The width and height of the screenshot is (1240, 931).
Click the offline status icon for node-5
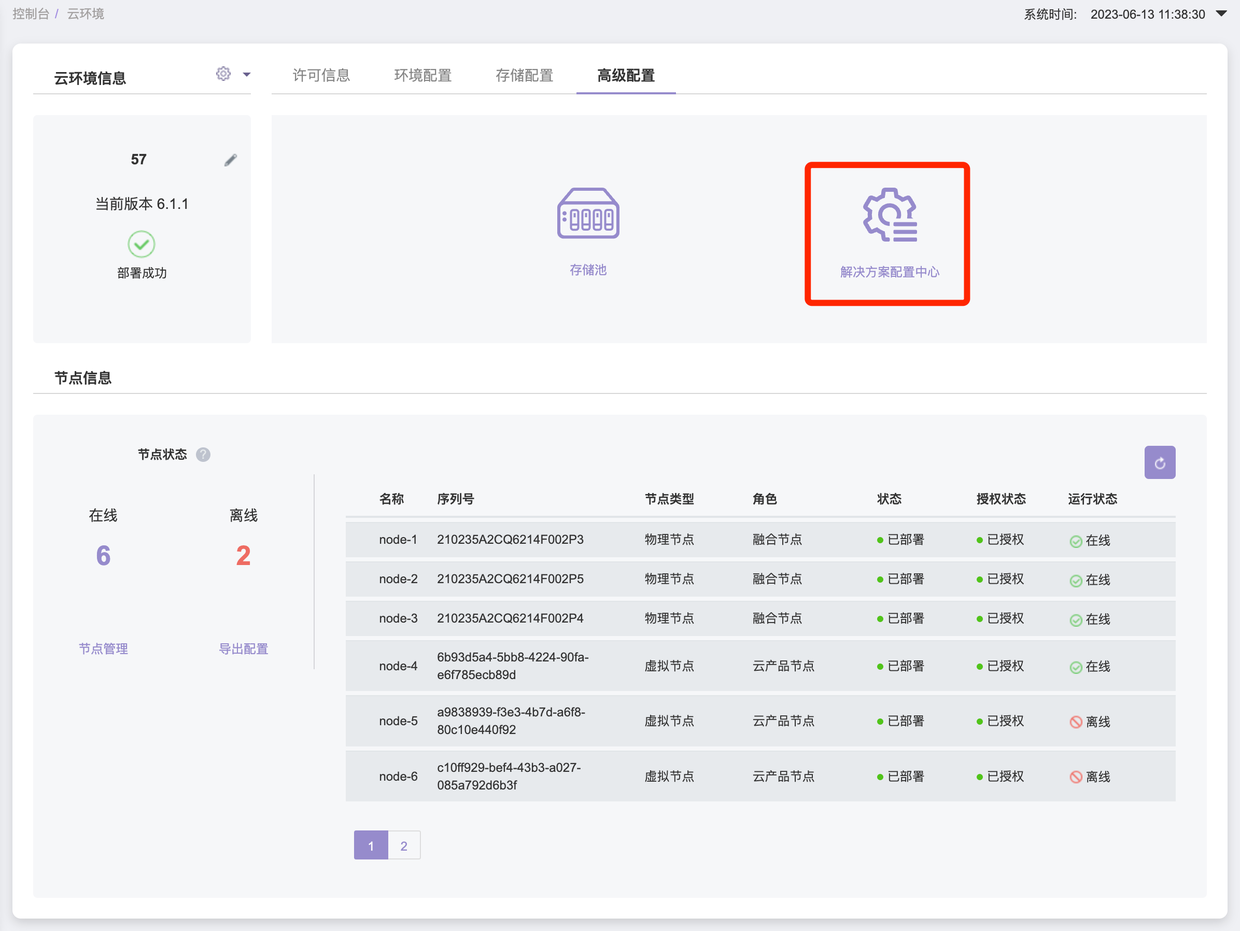click(x=1076, y=722)
